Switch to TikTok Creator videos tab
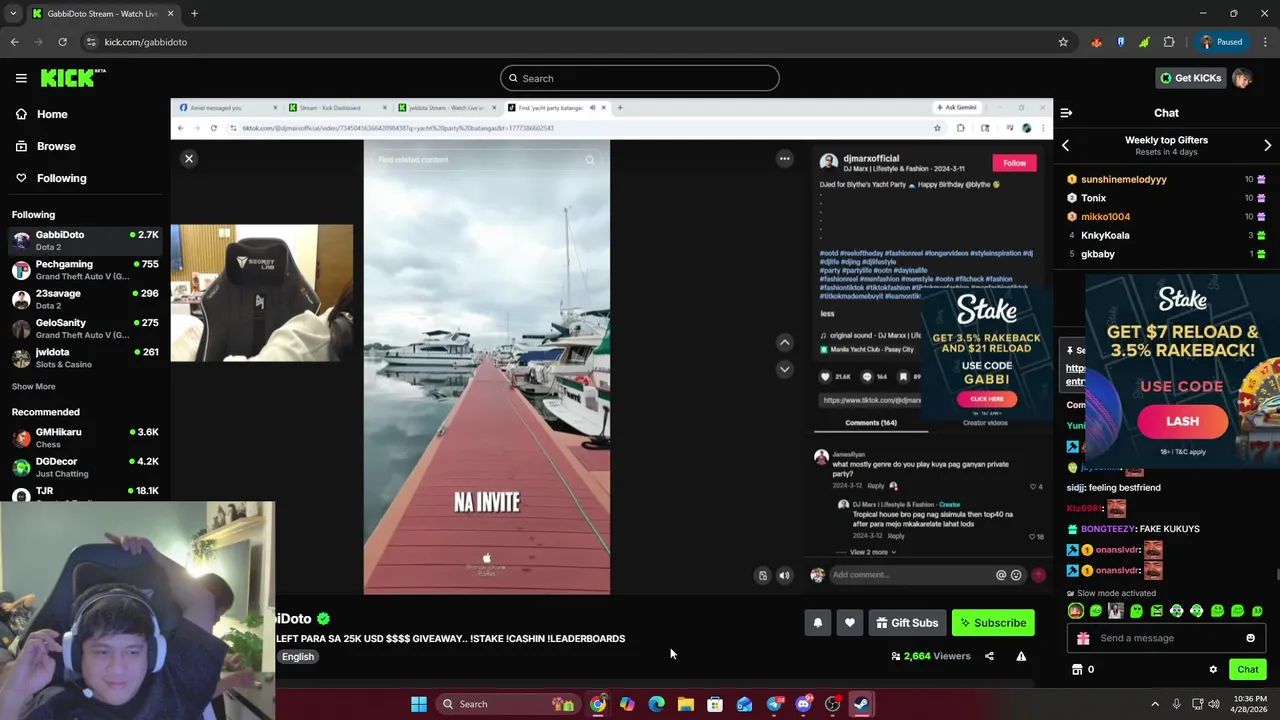The image size is (1280, 720). 984,423
